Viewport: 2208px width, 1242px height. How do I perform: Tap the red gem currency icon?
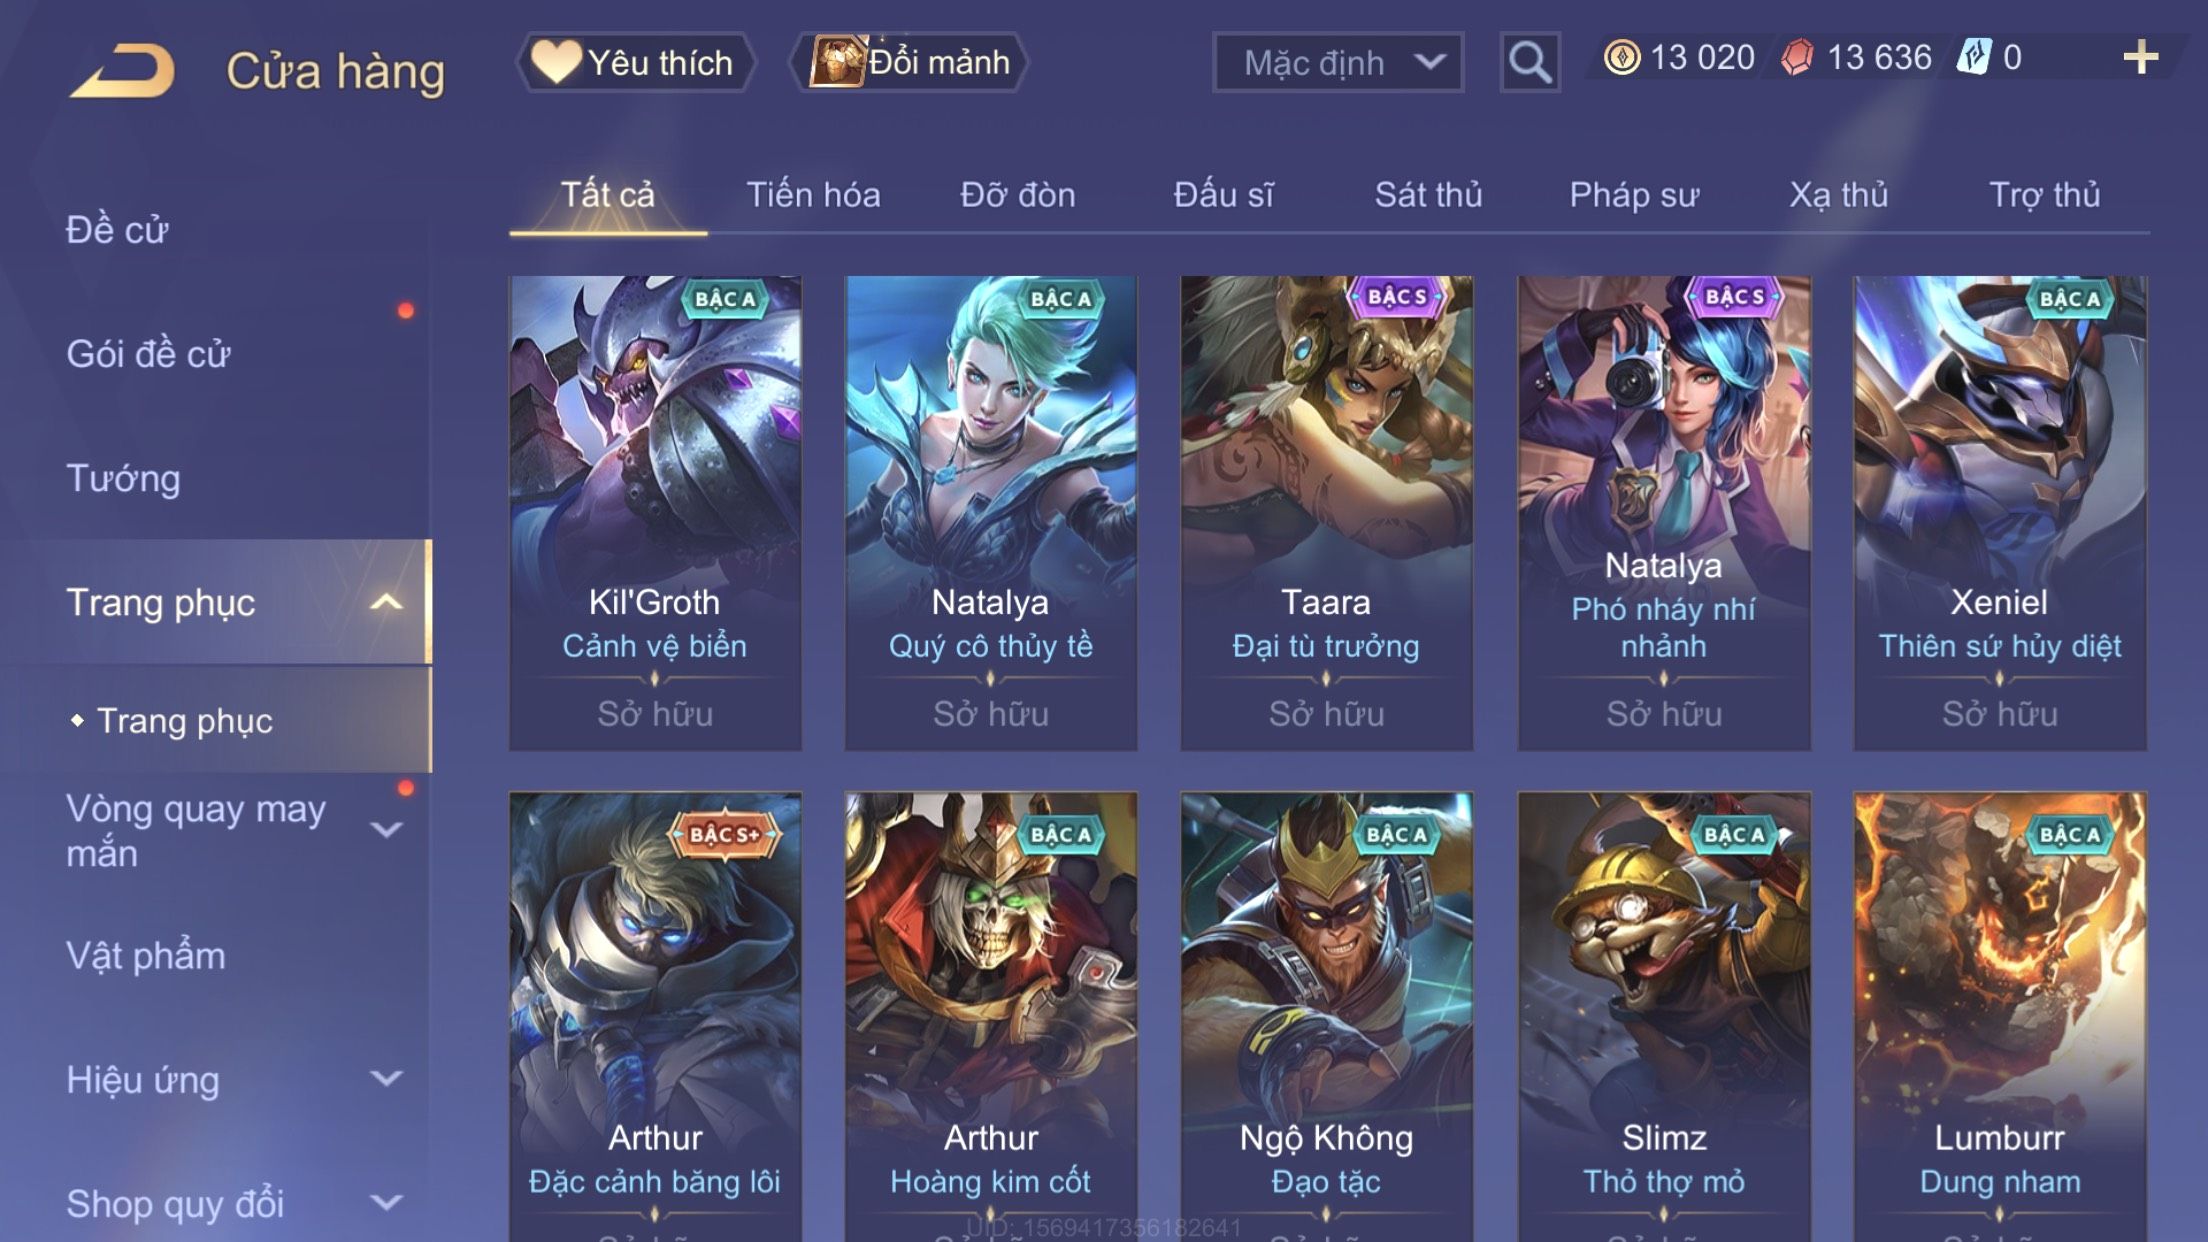pos(1796,57)
